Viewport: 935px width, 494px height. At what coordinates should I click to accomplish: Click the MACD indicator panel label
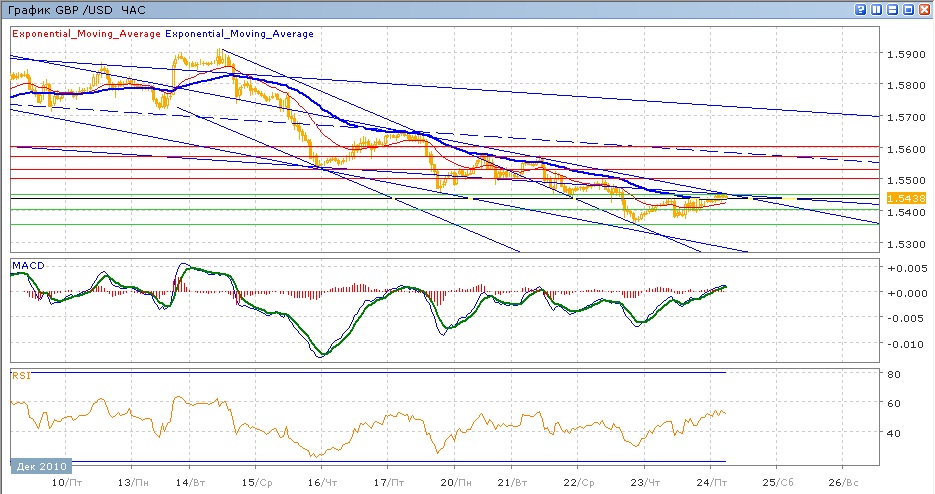click(x=25, y=265)
